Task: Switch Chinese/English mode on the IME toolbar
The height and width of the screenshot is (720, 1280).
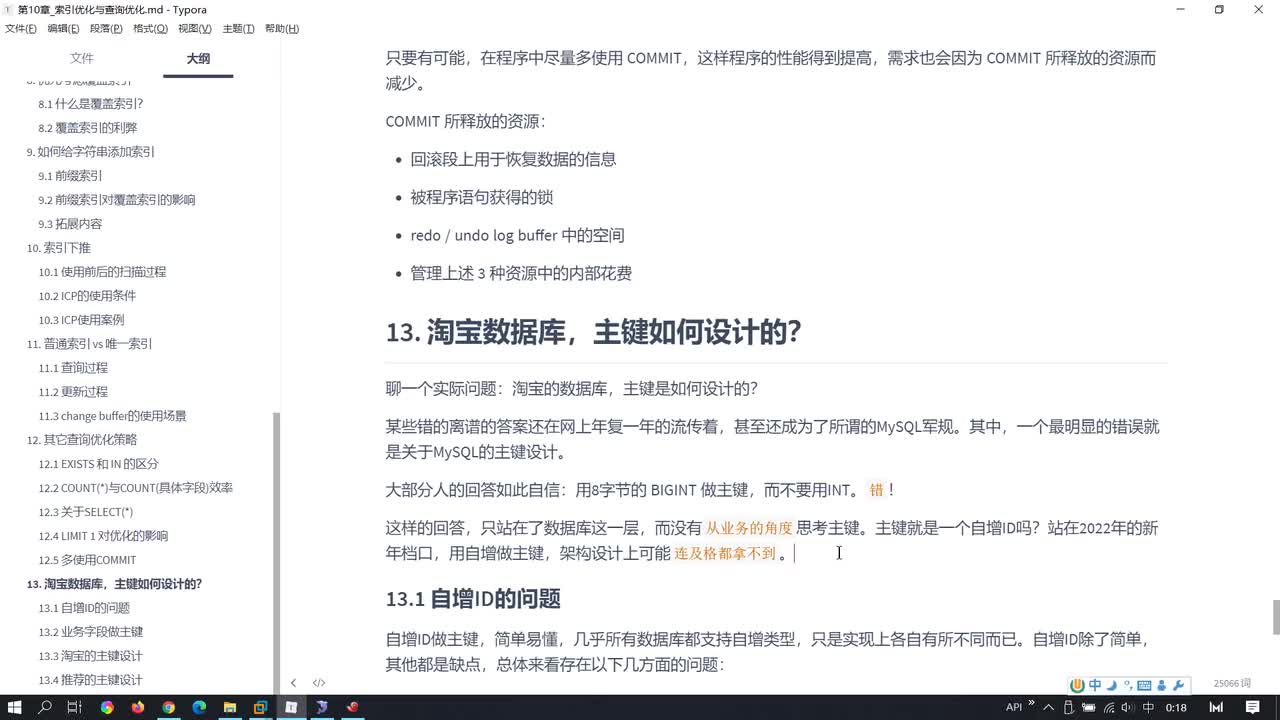Action: click(1095, 685)
